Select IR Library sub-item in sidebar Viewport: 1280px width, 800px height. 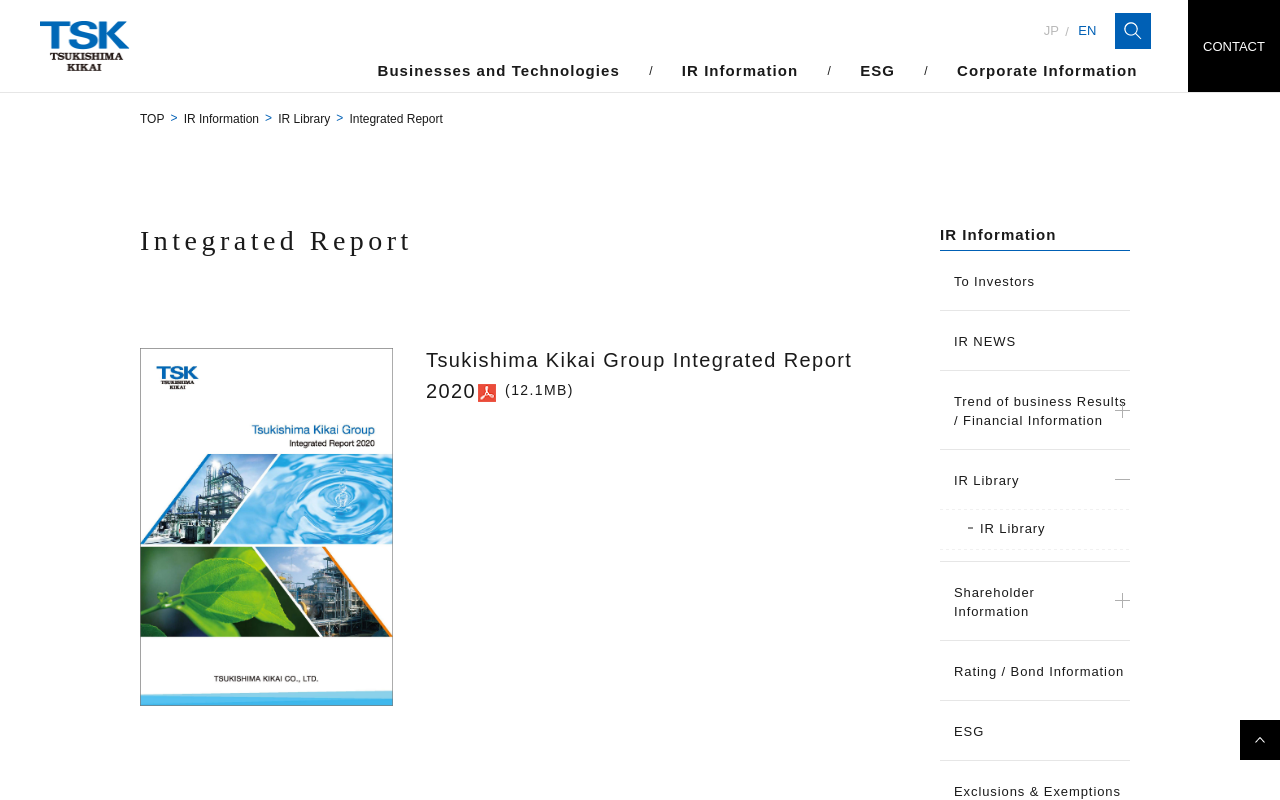point(1012,529)
